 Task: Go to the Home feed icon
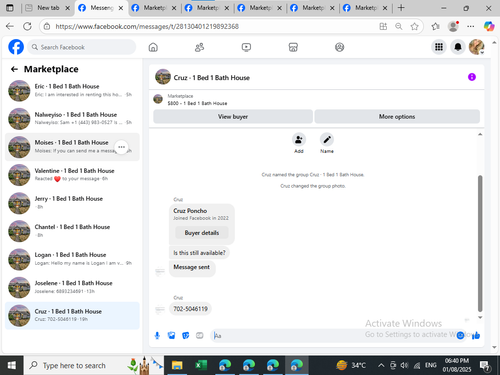[x=153, y=47]
